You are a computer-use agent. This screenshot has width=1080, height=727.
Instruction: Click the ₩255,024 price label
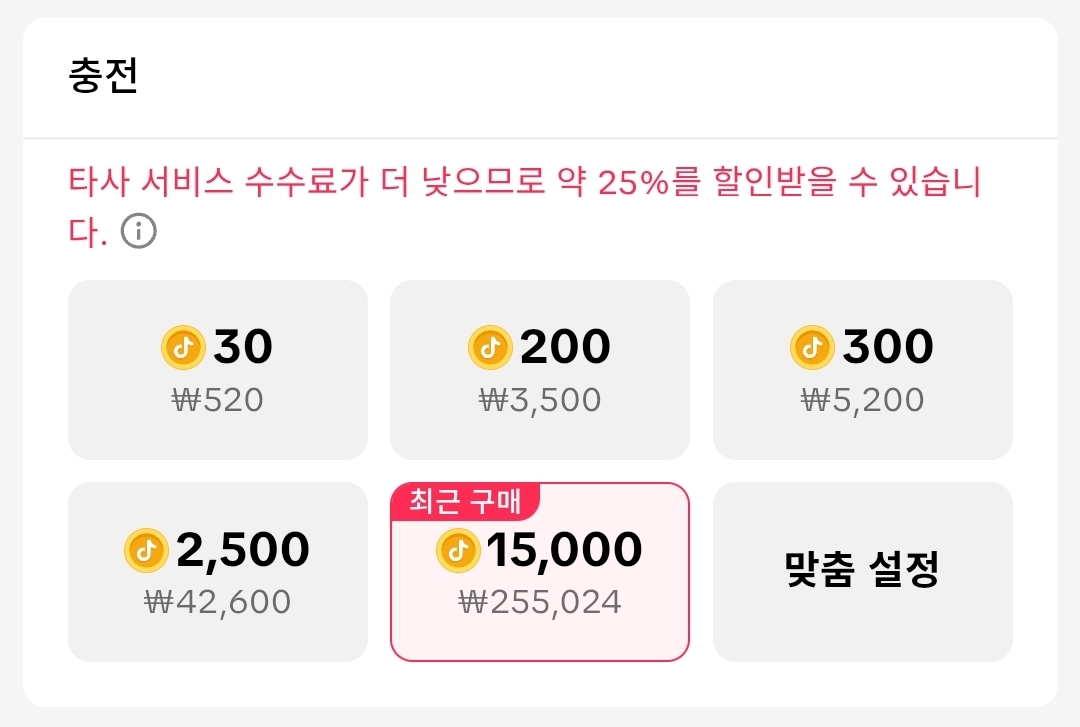[x=540, y=601]
